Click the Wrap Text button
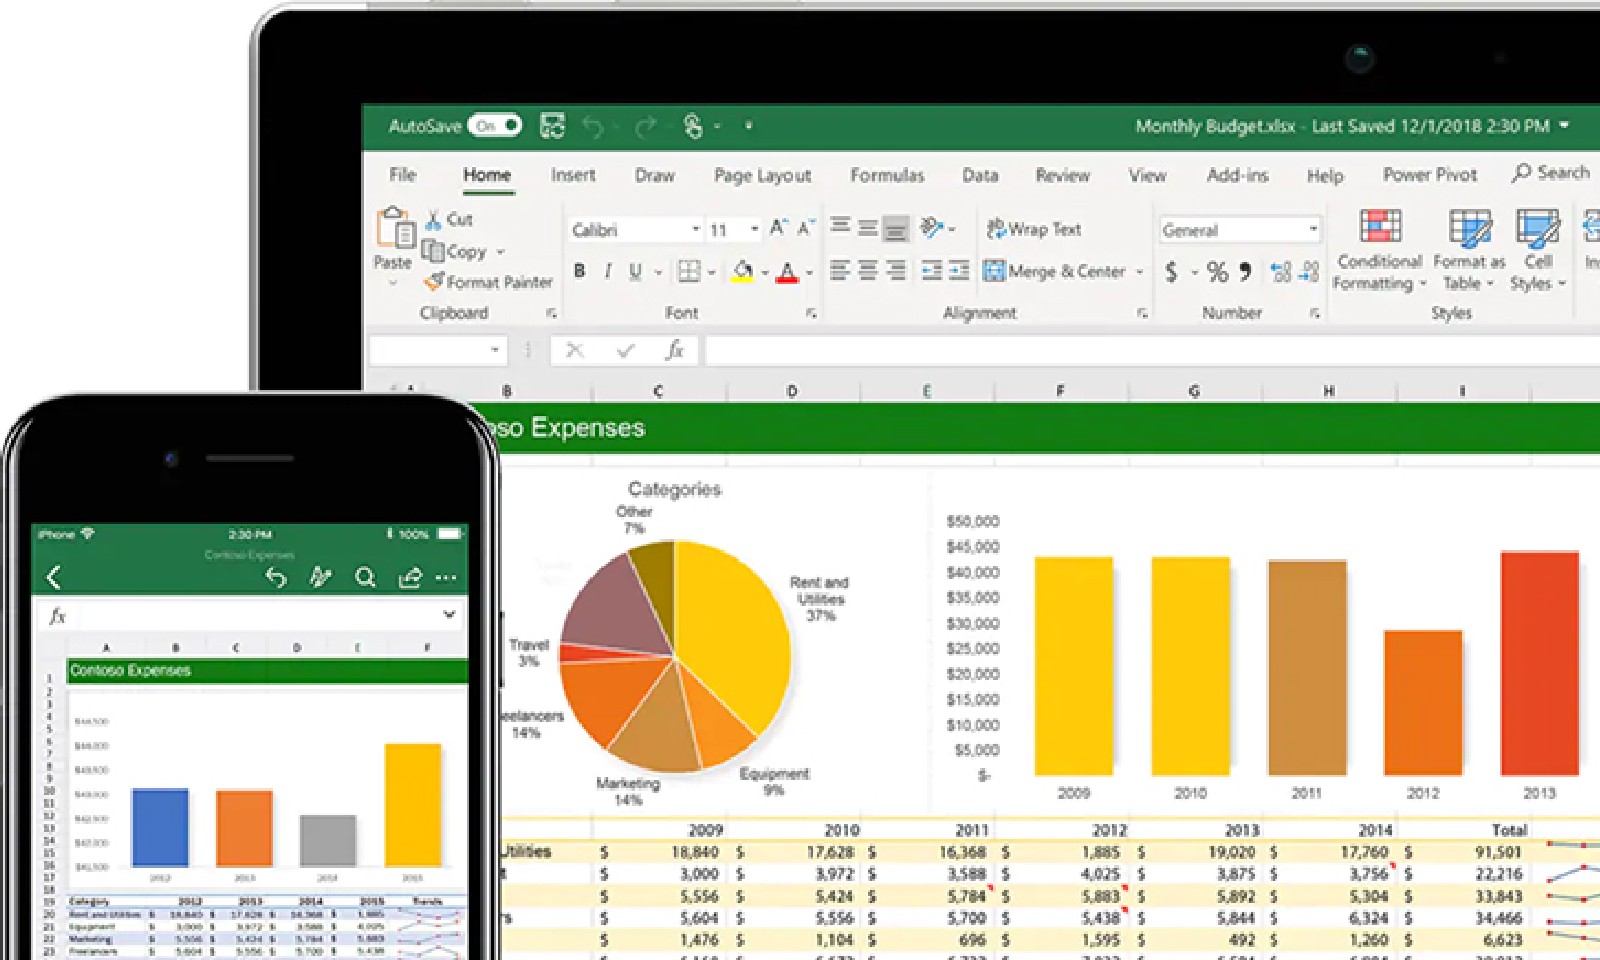The width and height of the screenshot is (1600, 960). pos(1034,229)
